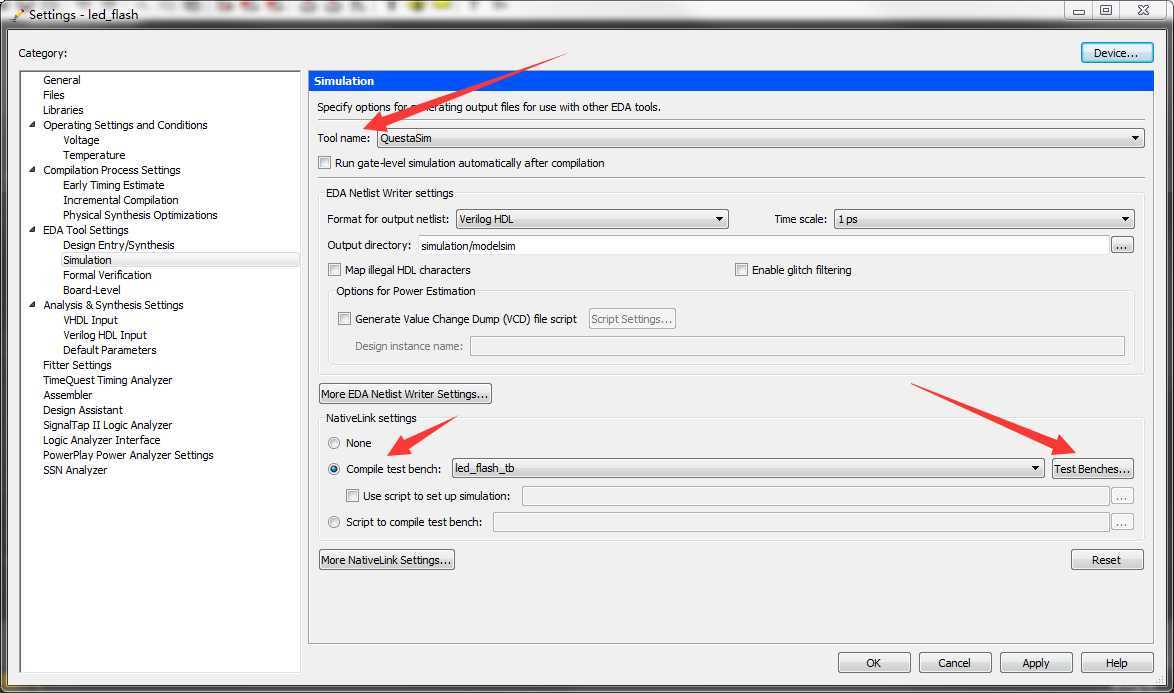Open Early Timing Estimate settings

click(x=113, y=185)
